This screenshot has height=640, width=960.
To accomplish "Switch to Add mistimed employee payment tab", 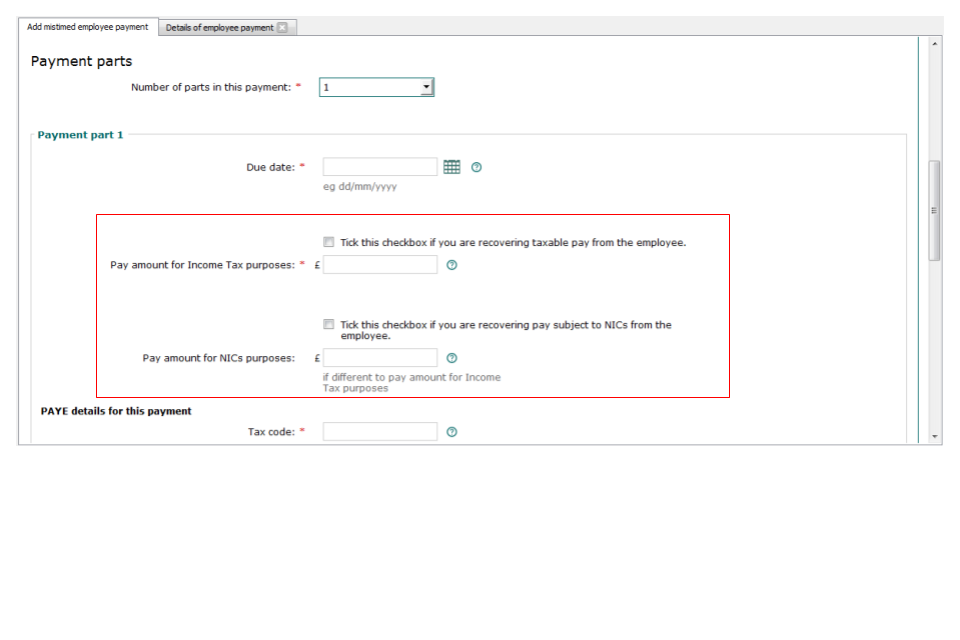I will point(88,27).
